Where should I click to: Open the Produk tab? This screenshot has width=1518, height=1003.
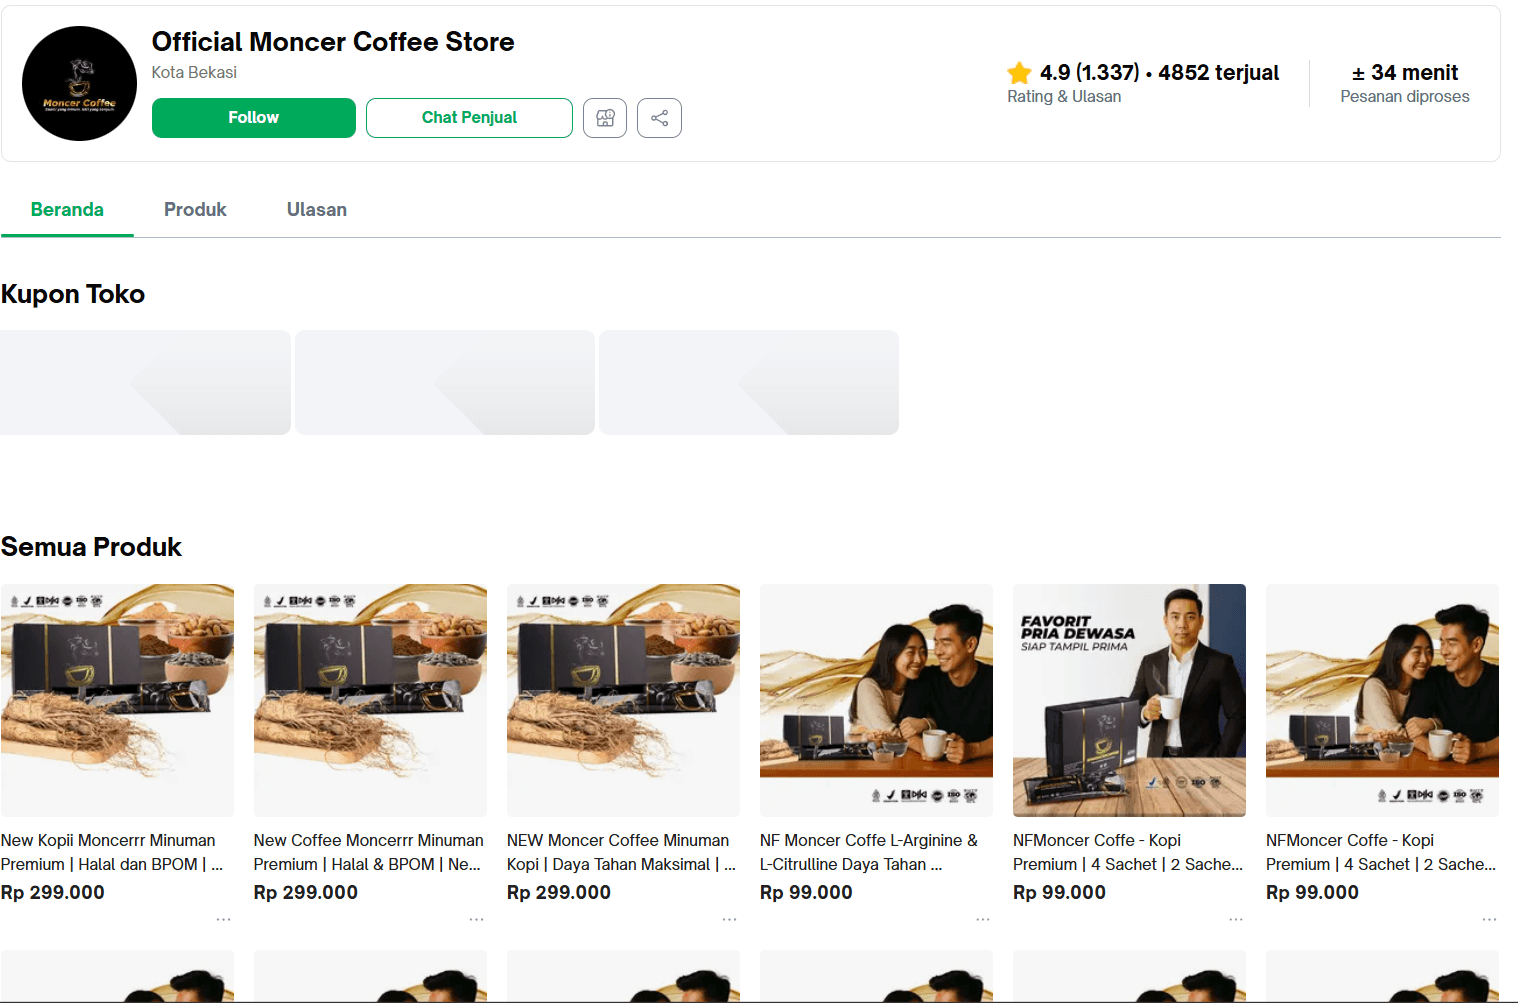pos(195,210)
